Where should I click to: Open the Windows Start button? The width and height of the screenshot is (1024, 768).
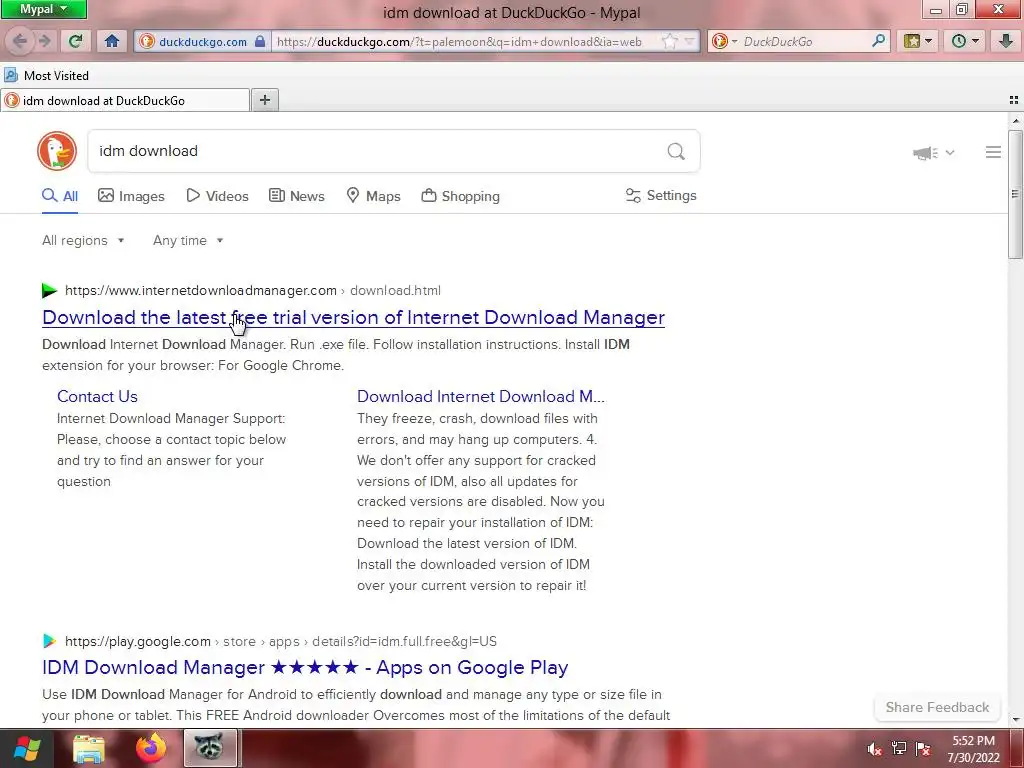(x=27, y=748)
